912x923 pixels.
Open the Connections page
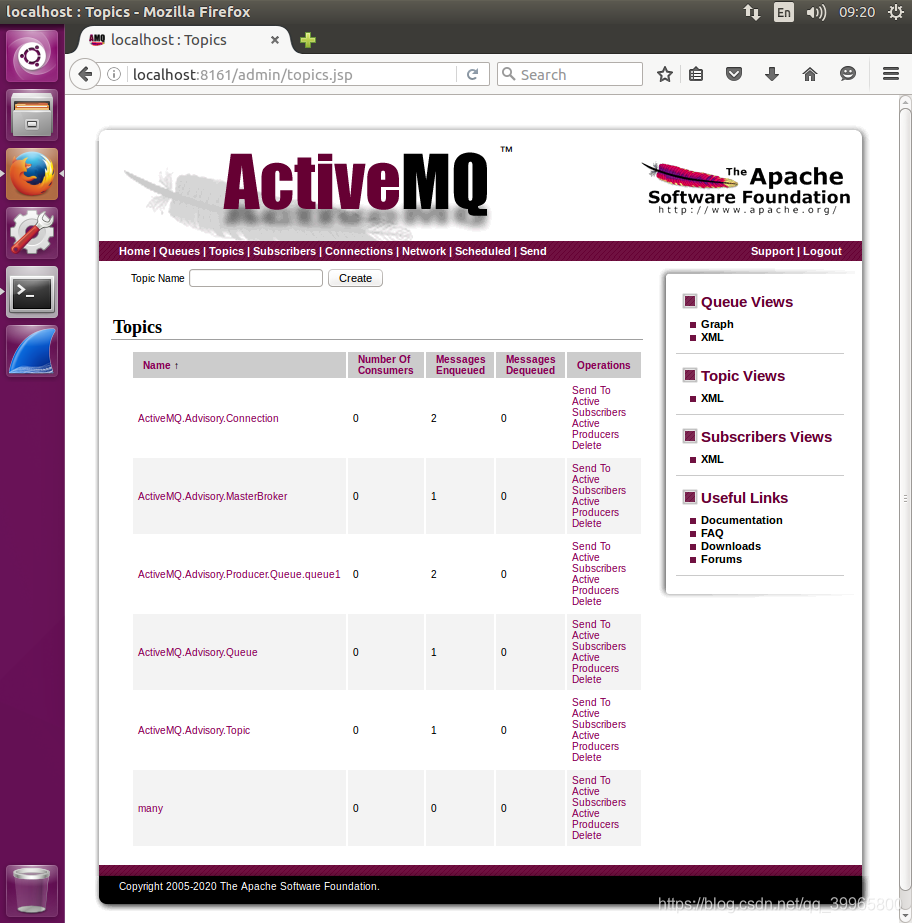pyautogui.click(x=359, y=251)
